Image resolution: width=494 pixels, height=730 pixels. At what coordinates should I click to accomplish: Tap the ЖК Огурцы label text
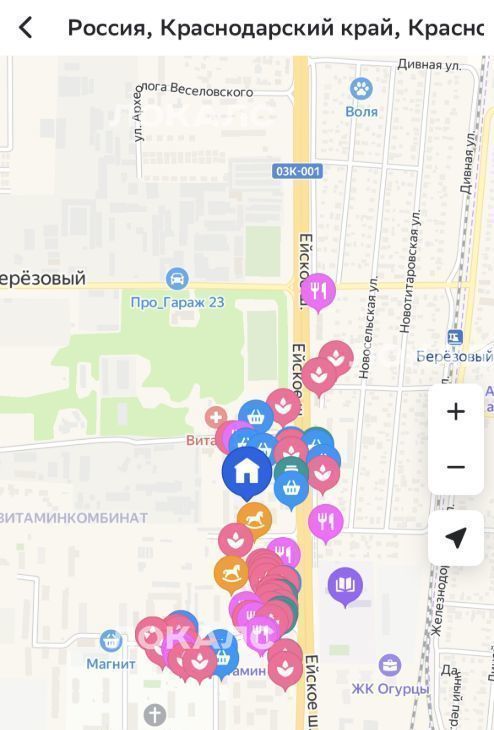(390, 688)
